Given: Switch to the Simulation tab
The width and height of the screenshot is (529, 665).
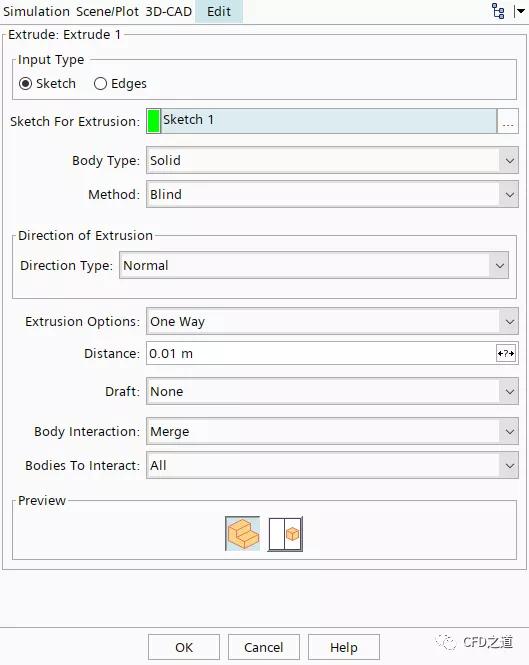Looking at the screenshot, I should click(x=36, y=11).
